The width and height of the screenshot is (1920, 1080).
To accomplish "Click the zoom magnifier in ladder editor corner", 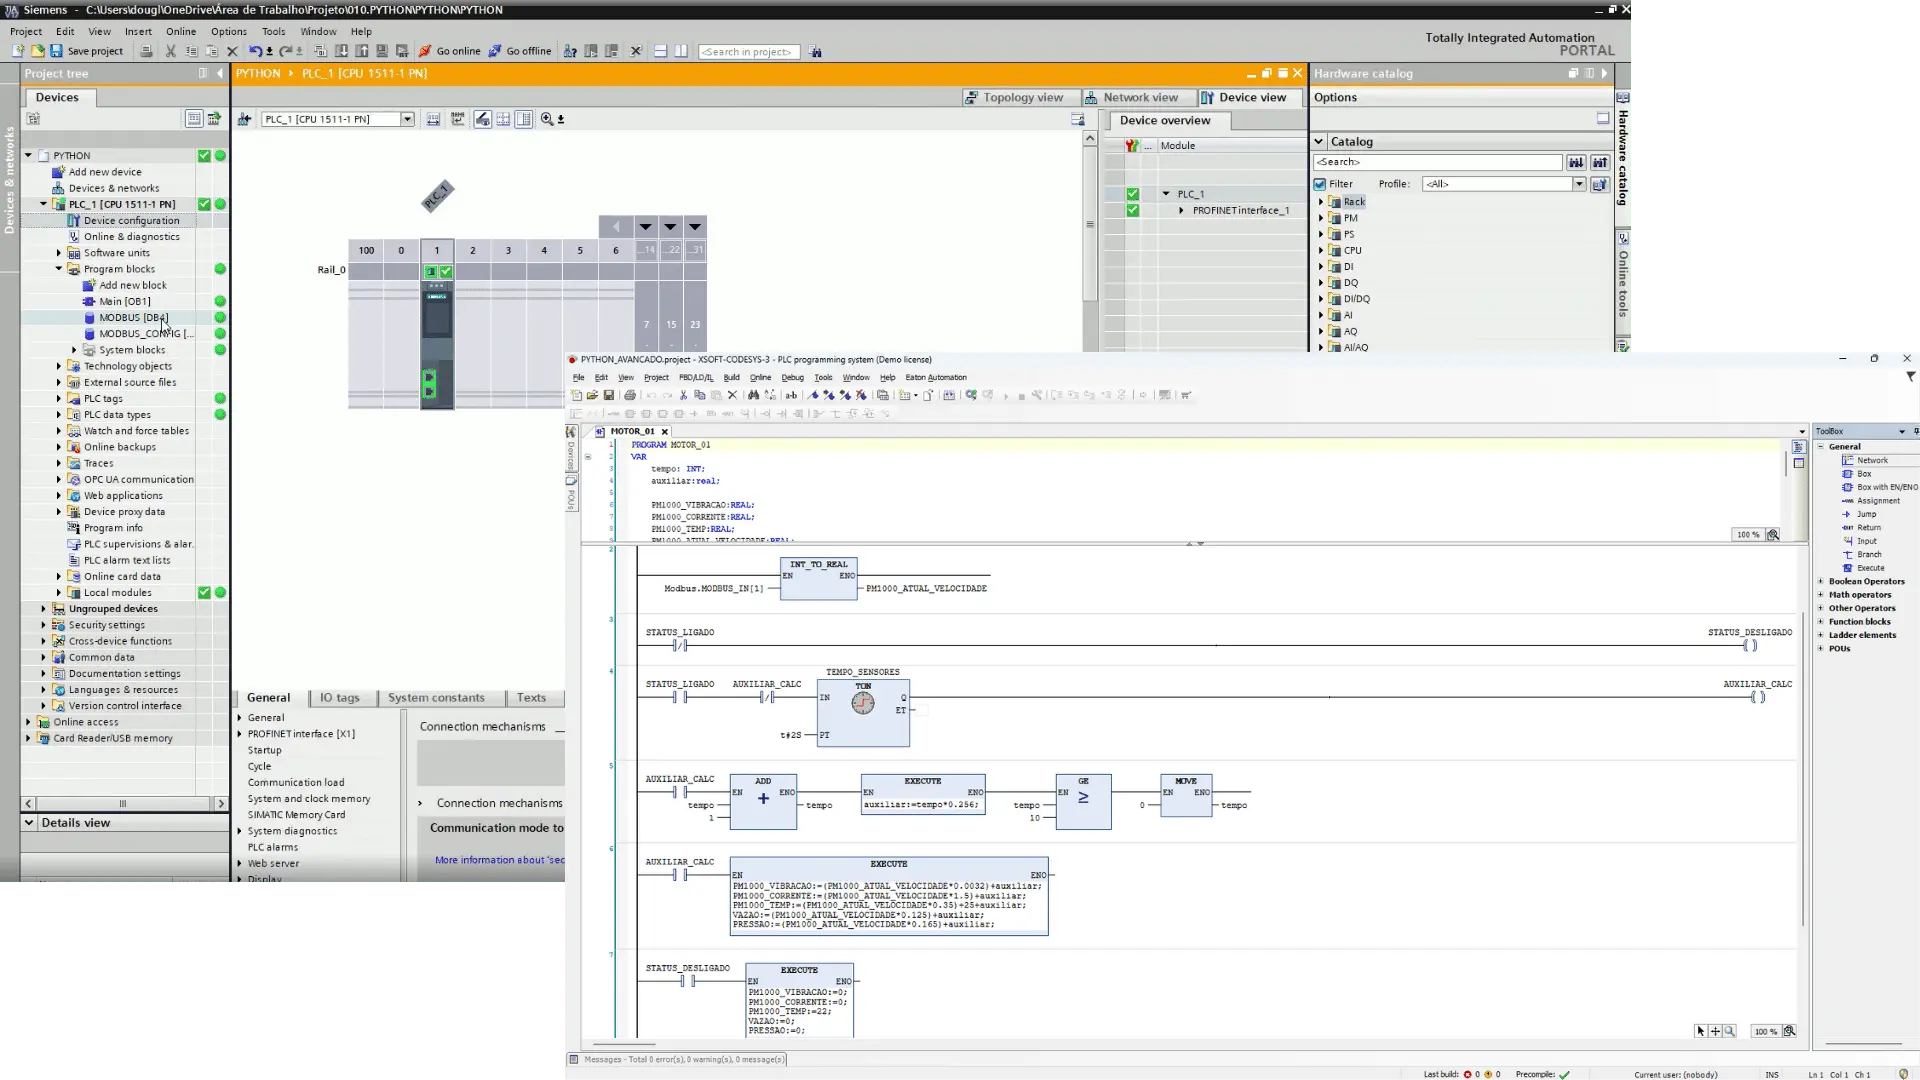I will pyautogui.click(x=1729, y=1031).
